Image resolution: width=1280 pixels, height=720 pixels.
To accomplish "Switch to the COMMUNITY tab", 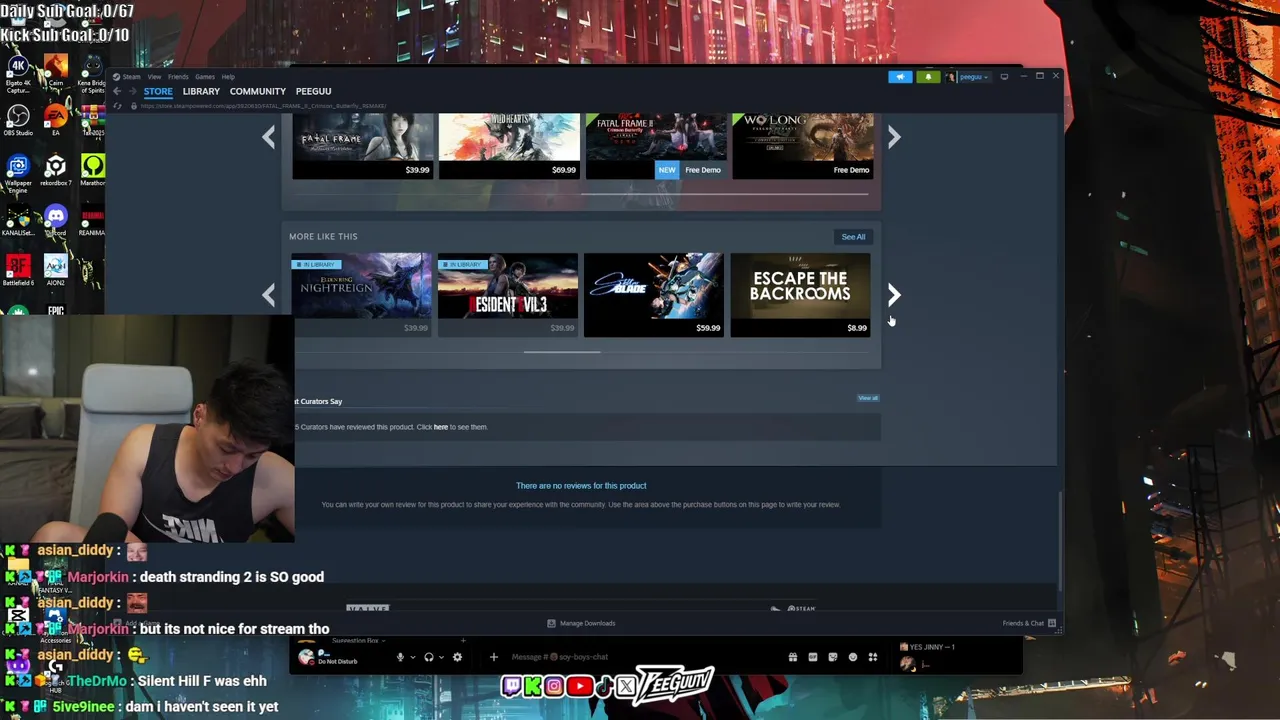I will [257, 91].
